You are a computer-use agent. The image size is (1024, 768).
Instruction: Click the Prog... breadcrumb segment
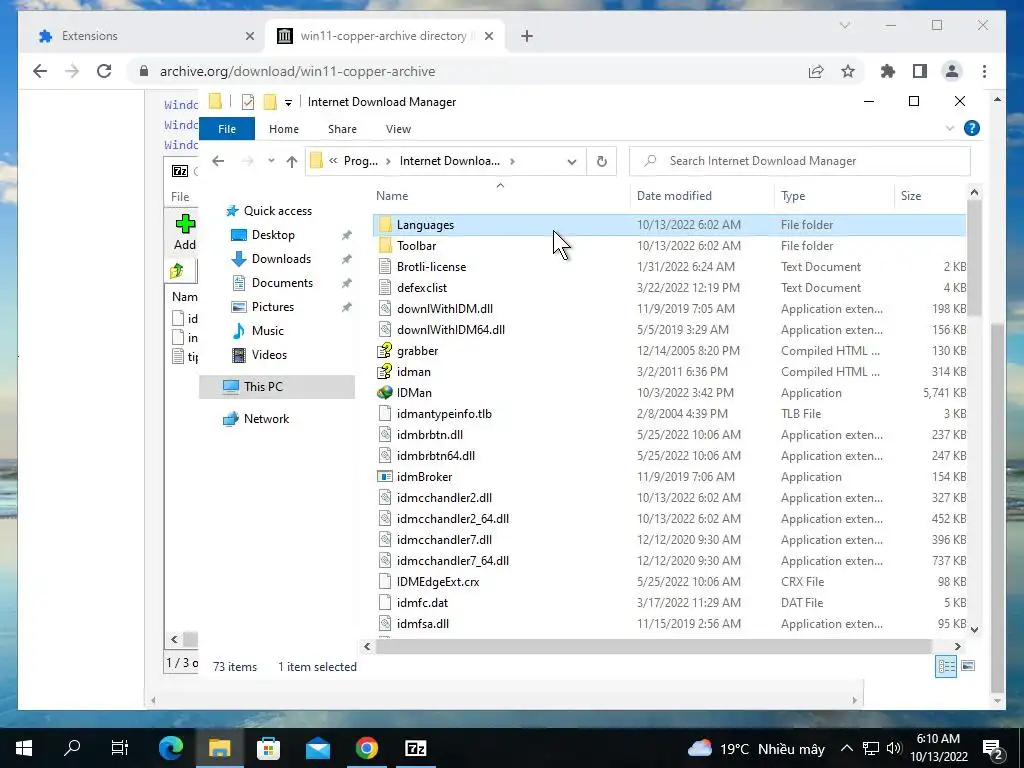point(360,161)
